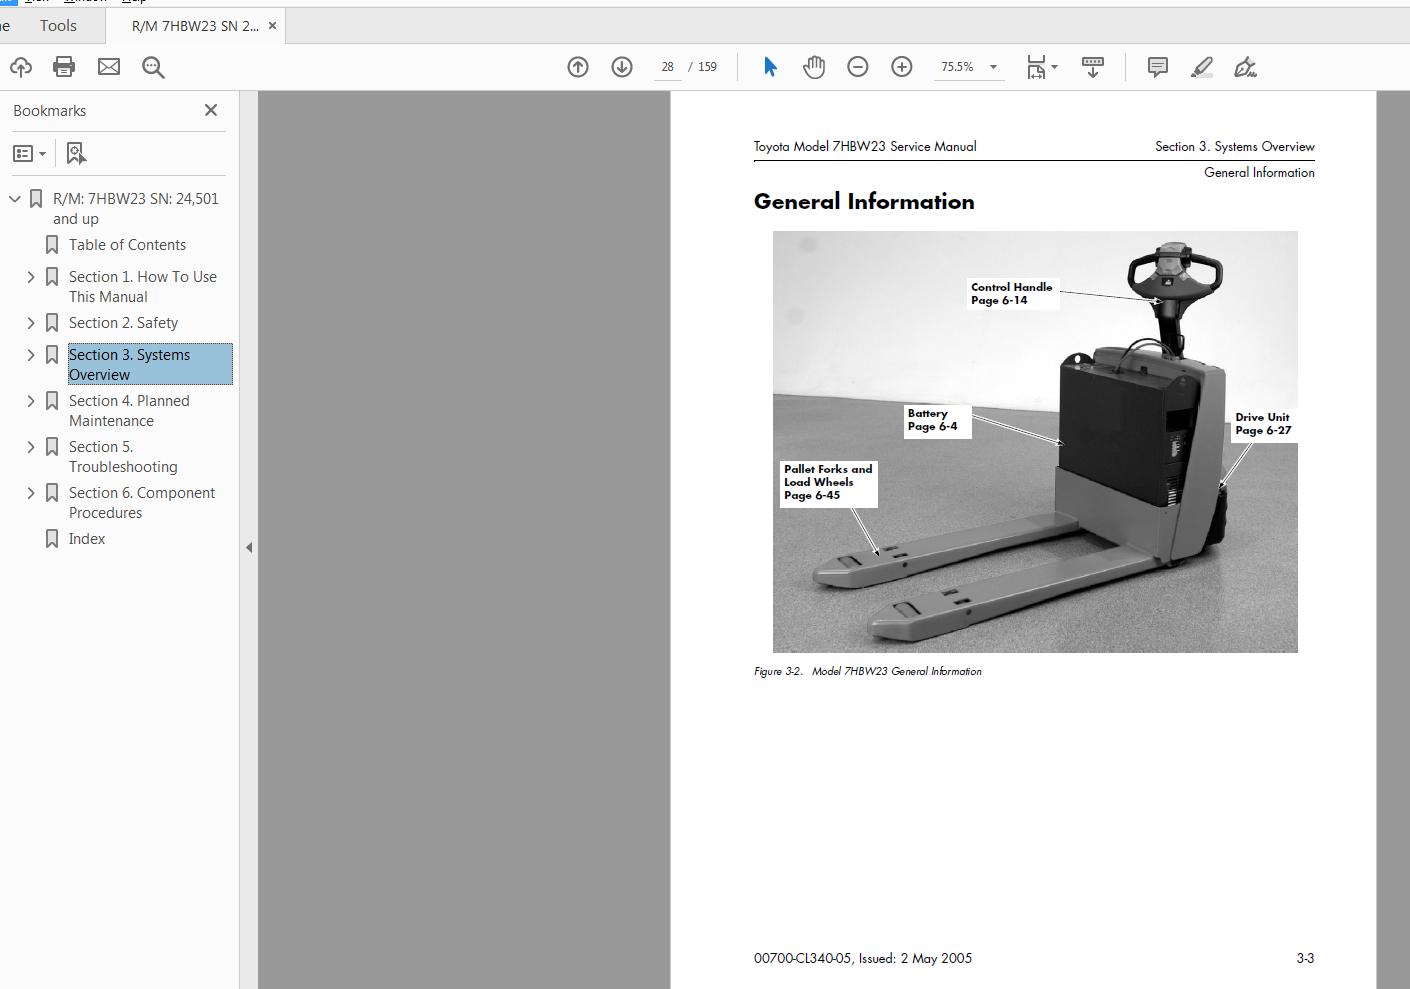Open the Find text magnifier tool

(153, 67)
